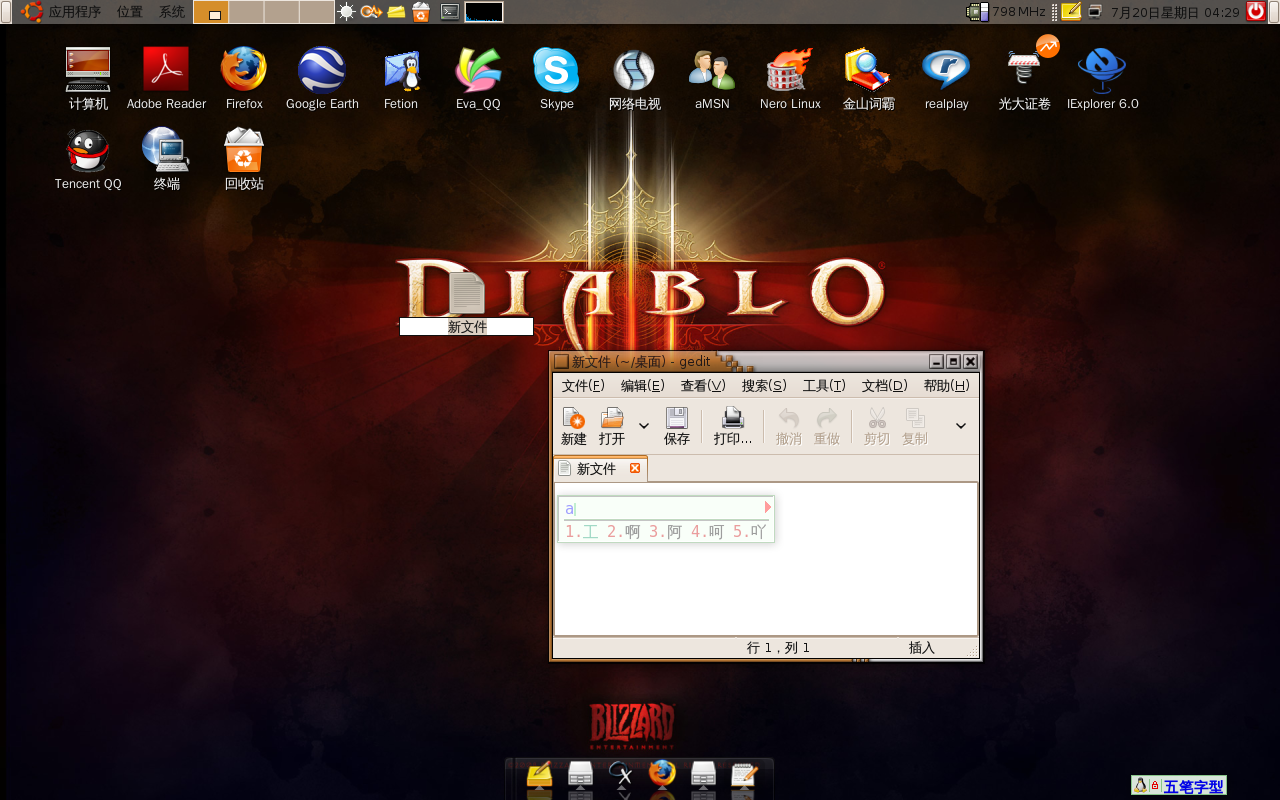This screenshot has height=800, width=1280.
Task: Choose candidate 4 呵 in input popup
Action: pos(708,532)
